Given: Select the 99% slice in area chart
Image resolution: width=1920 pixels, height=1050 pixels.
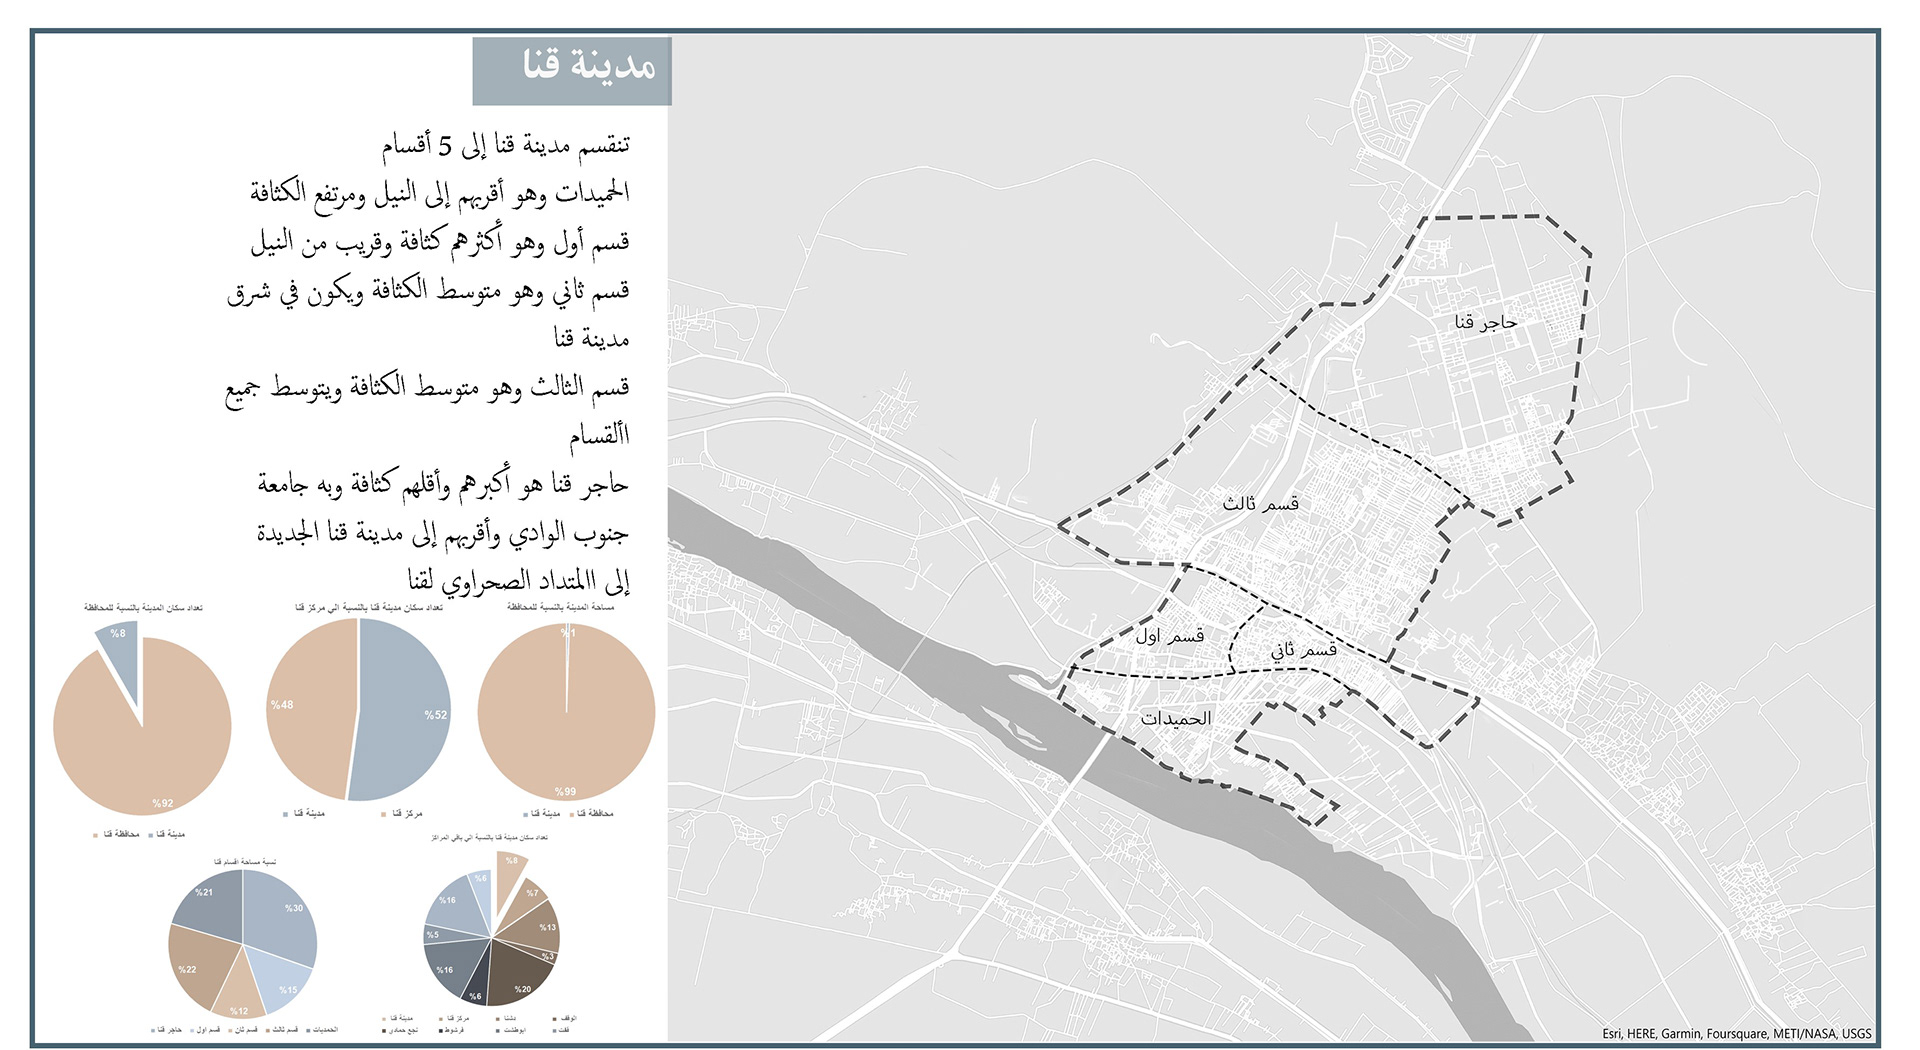Looking at the screenshot, I should [x=566, y=740].
